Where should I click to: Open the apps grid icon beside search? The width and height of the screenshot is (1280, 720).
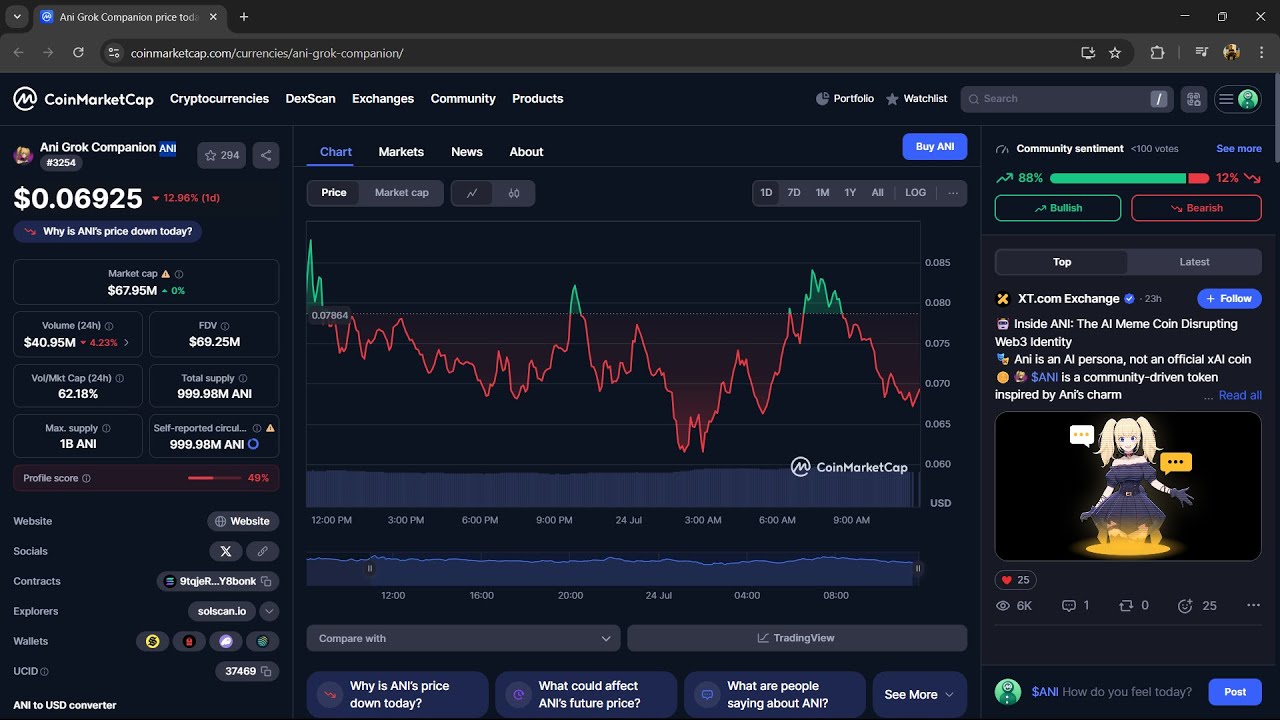tap(1193, 99)
